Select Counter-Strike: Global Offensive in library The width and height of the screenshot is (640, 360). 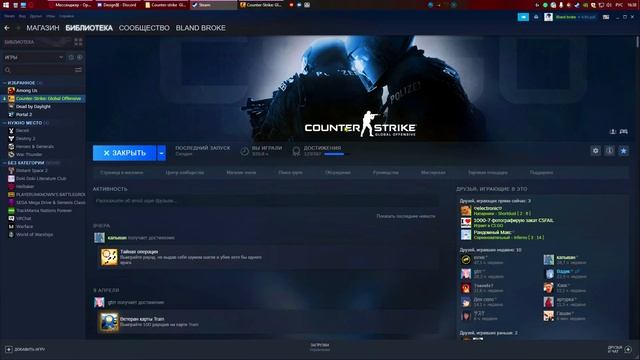coord(48,98)
